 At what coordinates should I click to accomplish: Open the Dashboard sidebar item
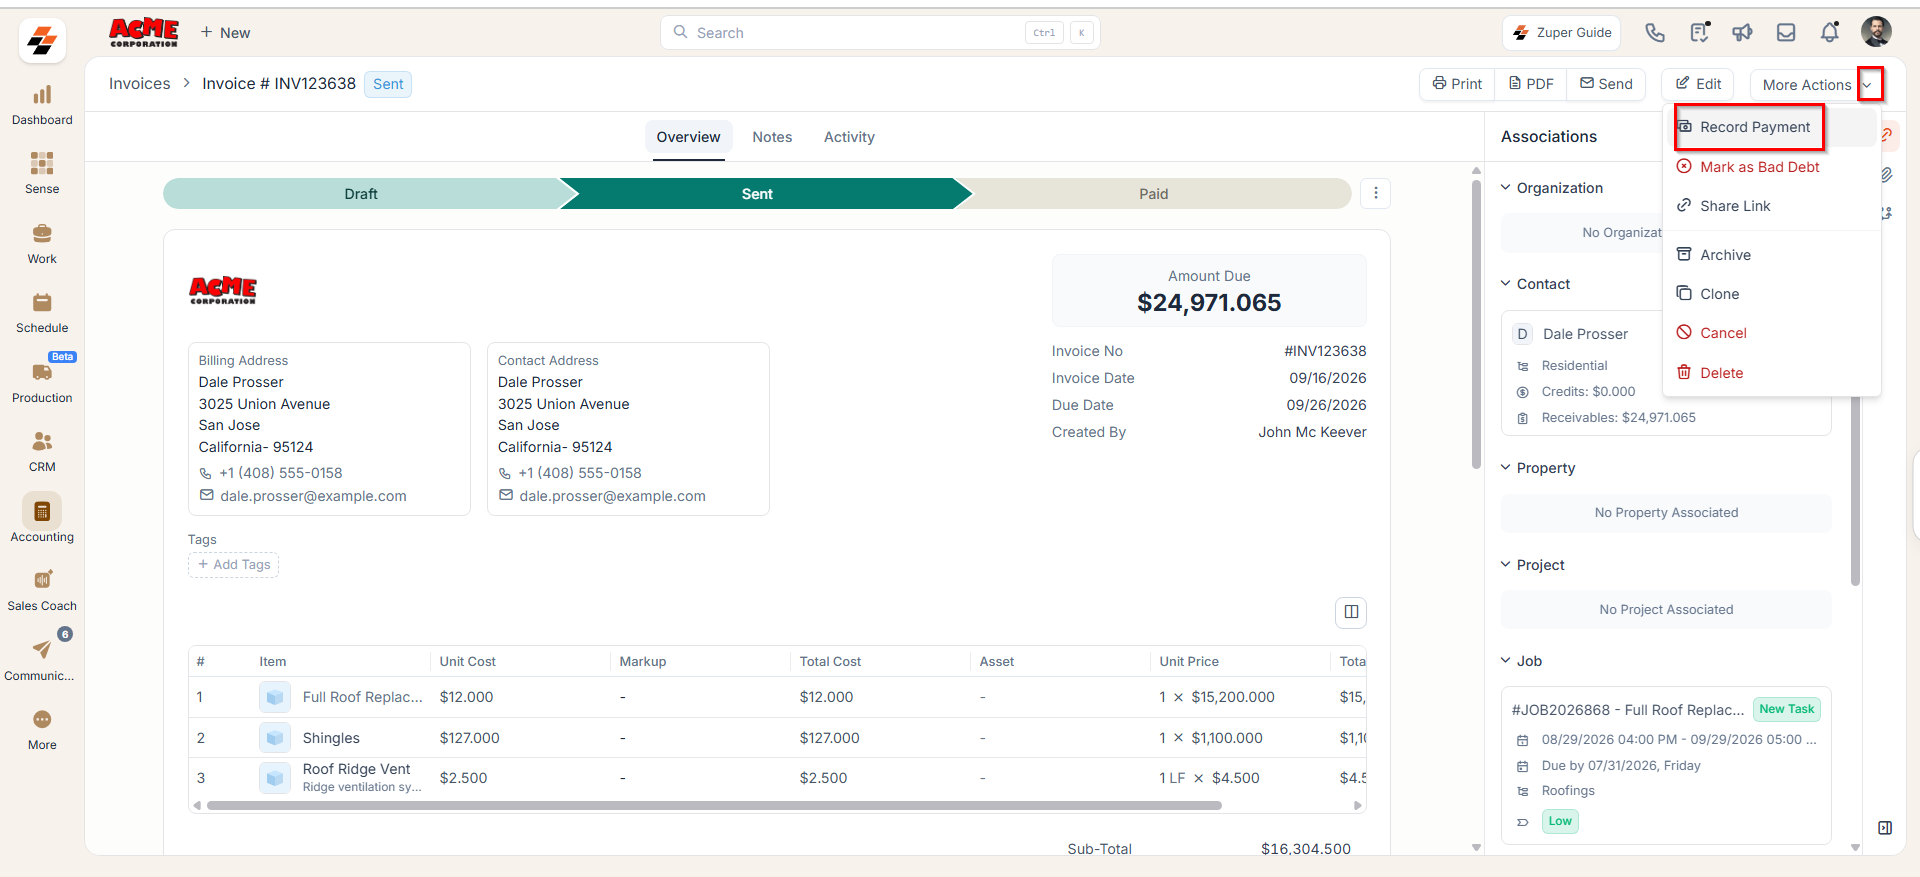click(x=42, y=106)
